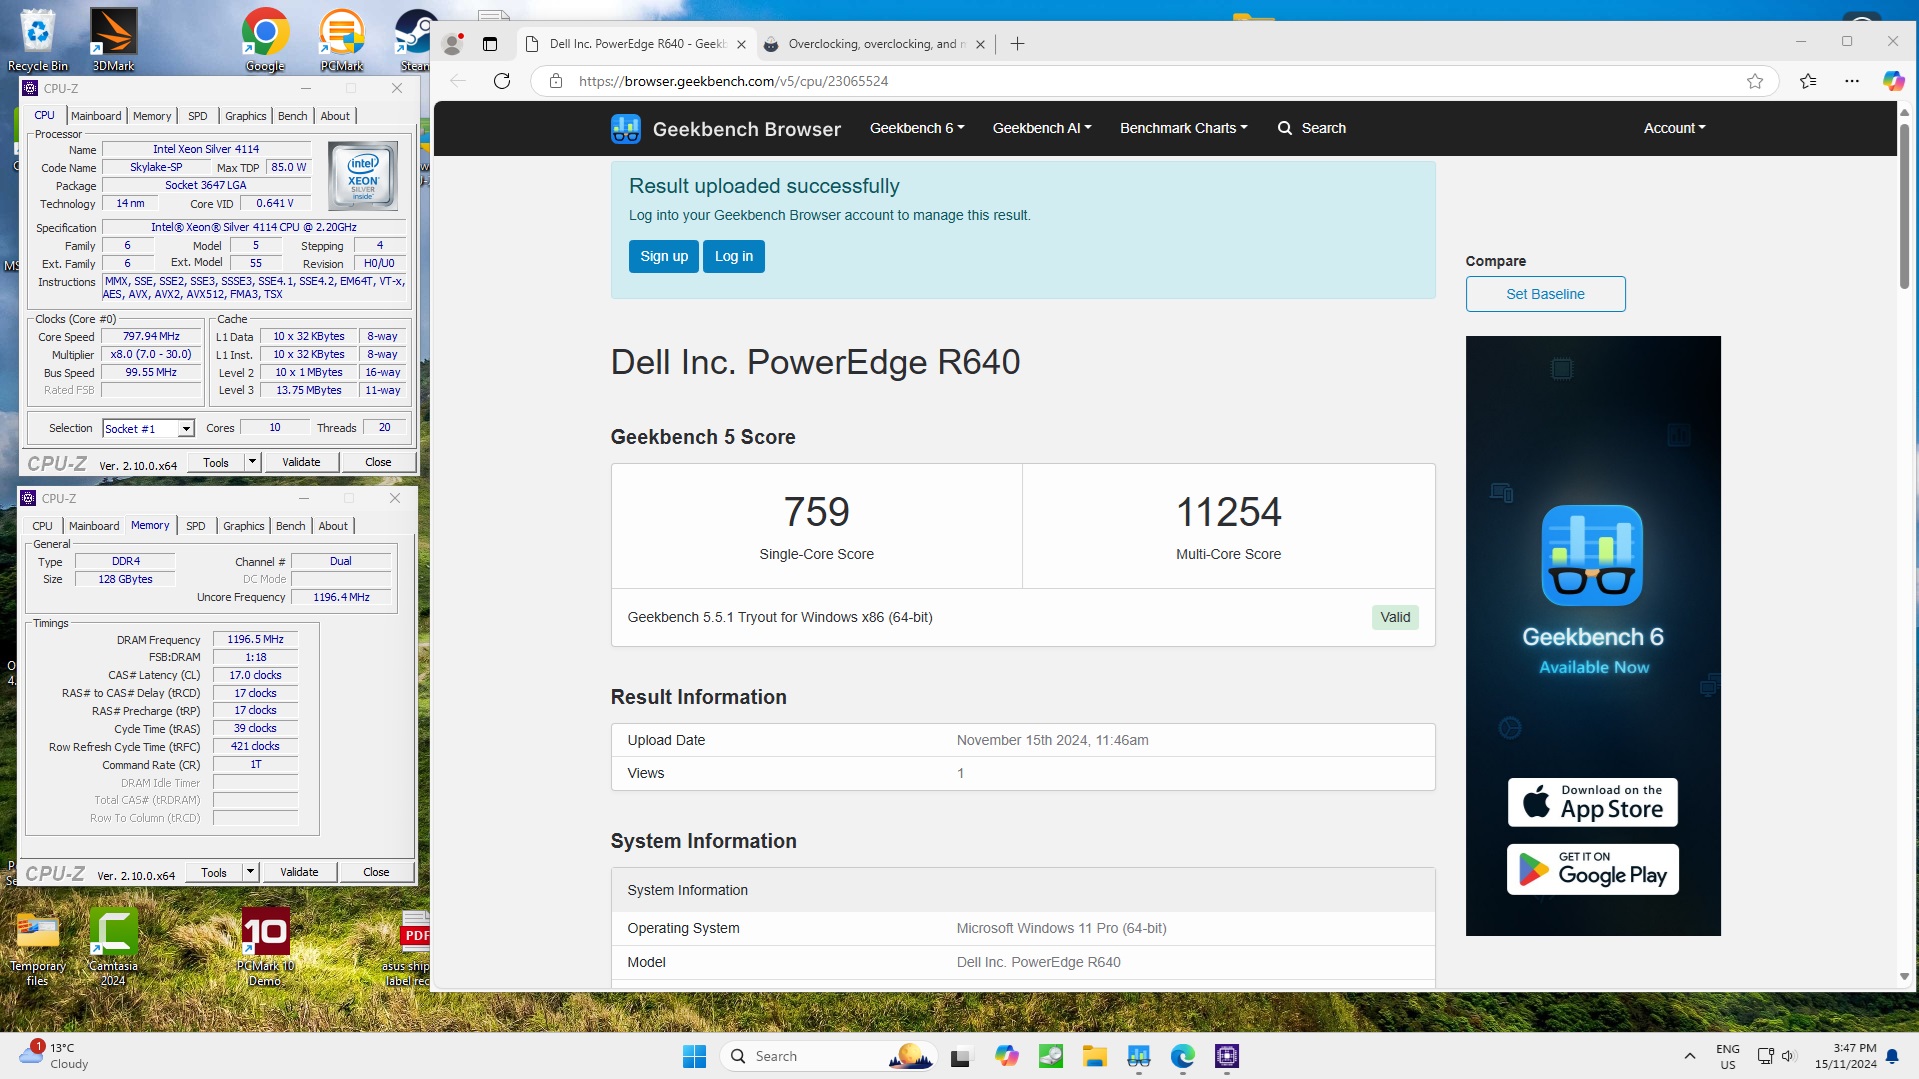Image resolution: width=1919 pixels, height=1079 pixels.
Task: Open PCMark 10 Demo desktop icon
Action: coord(265,946)
